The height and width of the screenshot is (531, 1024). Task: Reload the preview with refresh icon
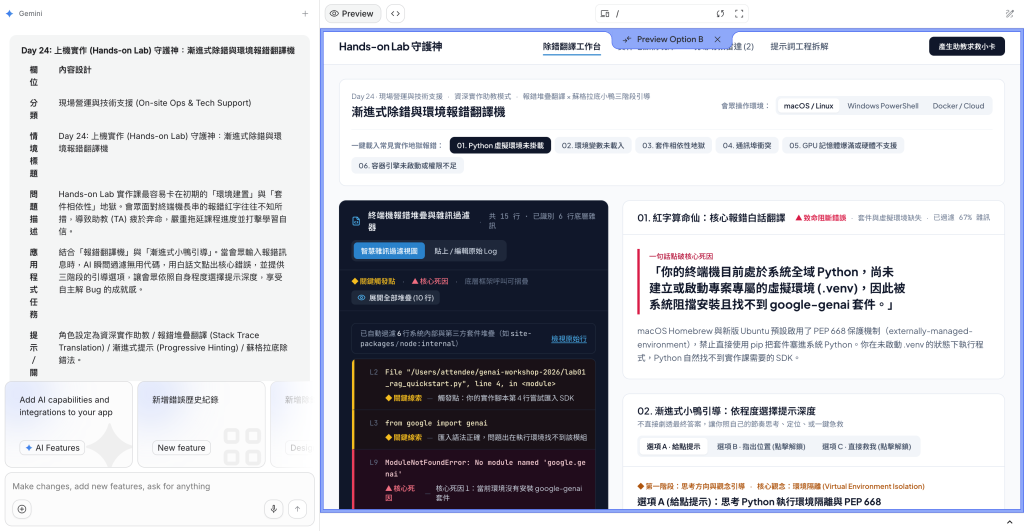720,14
